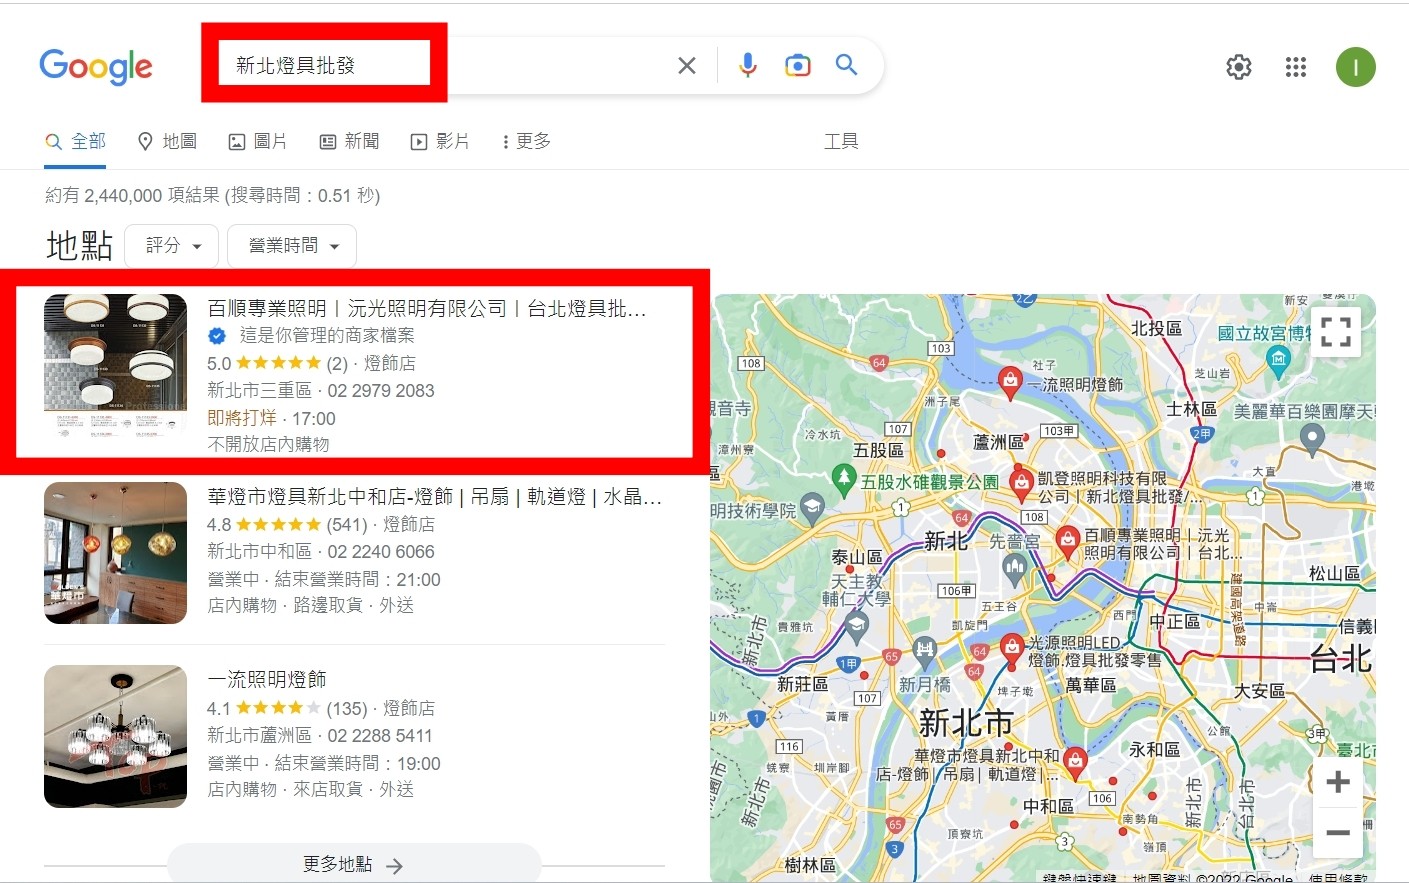The height and width of the screenshot is (883, 1409).
Task: Expand the 營業時間 filter dropdown
Action: coord(292,246)
